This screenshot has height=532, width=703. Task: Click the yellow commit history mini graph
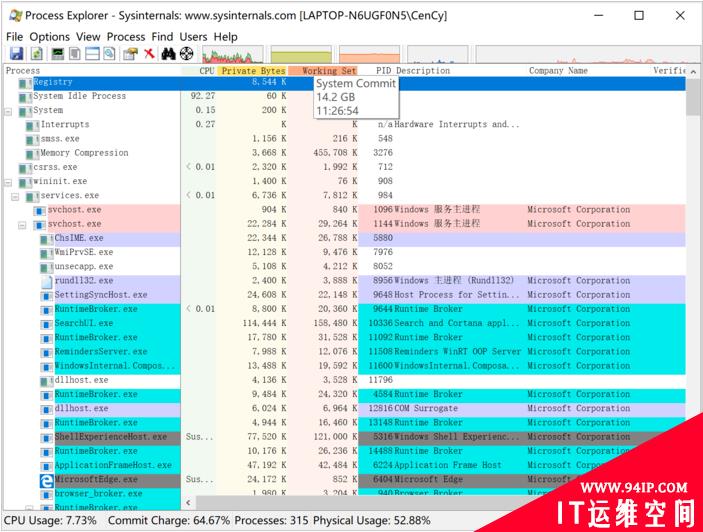pos(301,54)
